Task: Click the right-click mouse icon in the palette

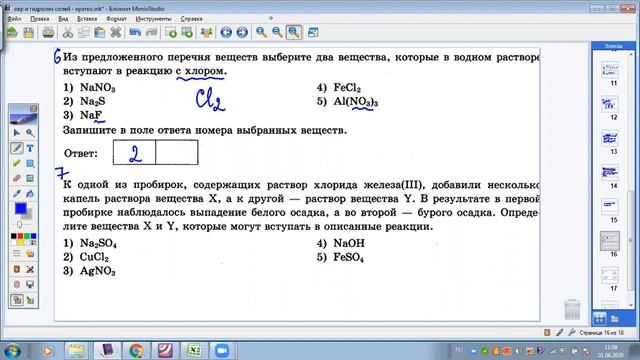Action: pyautogui.click(x=17, y=284)
